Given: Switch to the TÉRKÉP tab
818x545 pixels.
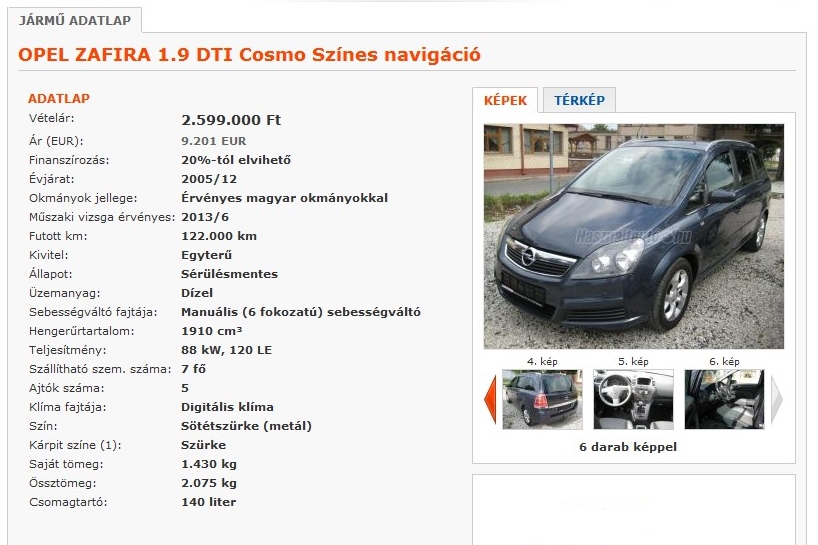Looking at the screenshot, I should (x=580, y=100).
